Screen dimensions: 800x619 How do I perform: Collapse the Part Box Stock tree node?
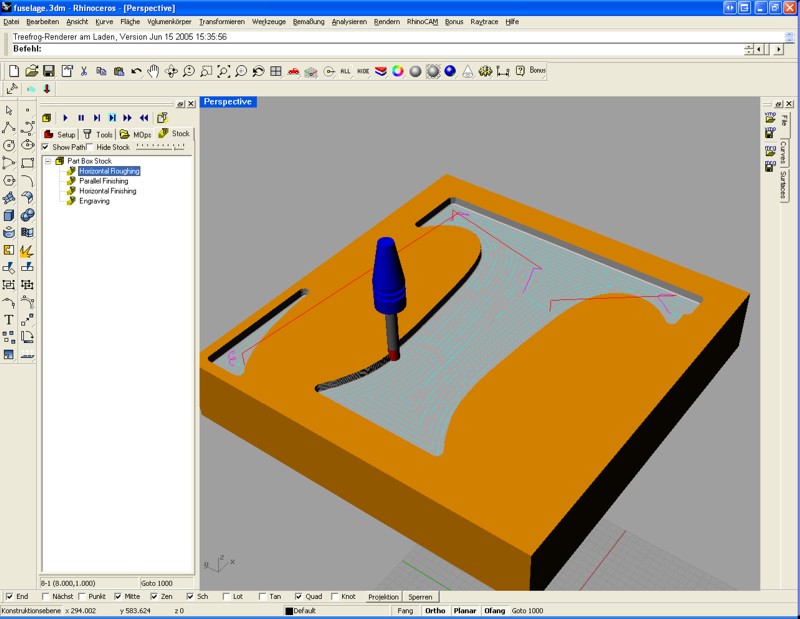point(47,161)
